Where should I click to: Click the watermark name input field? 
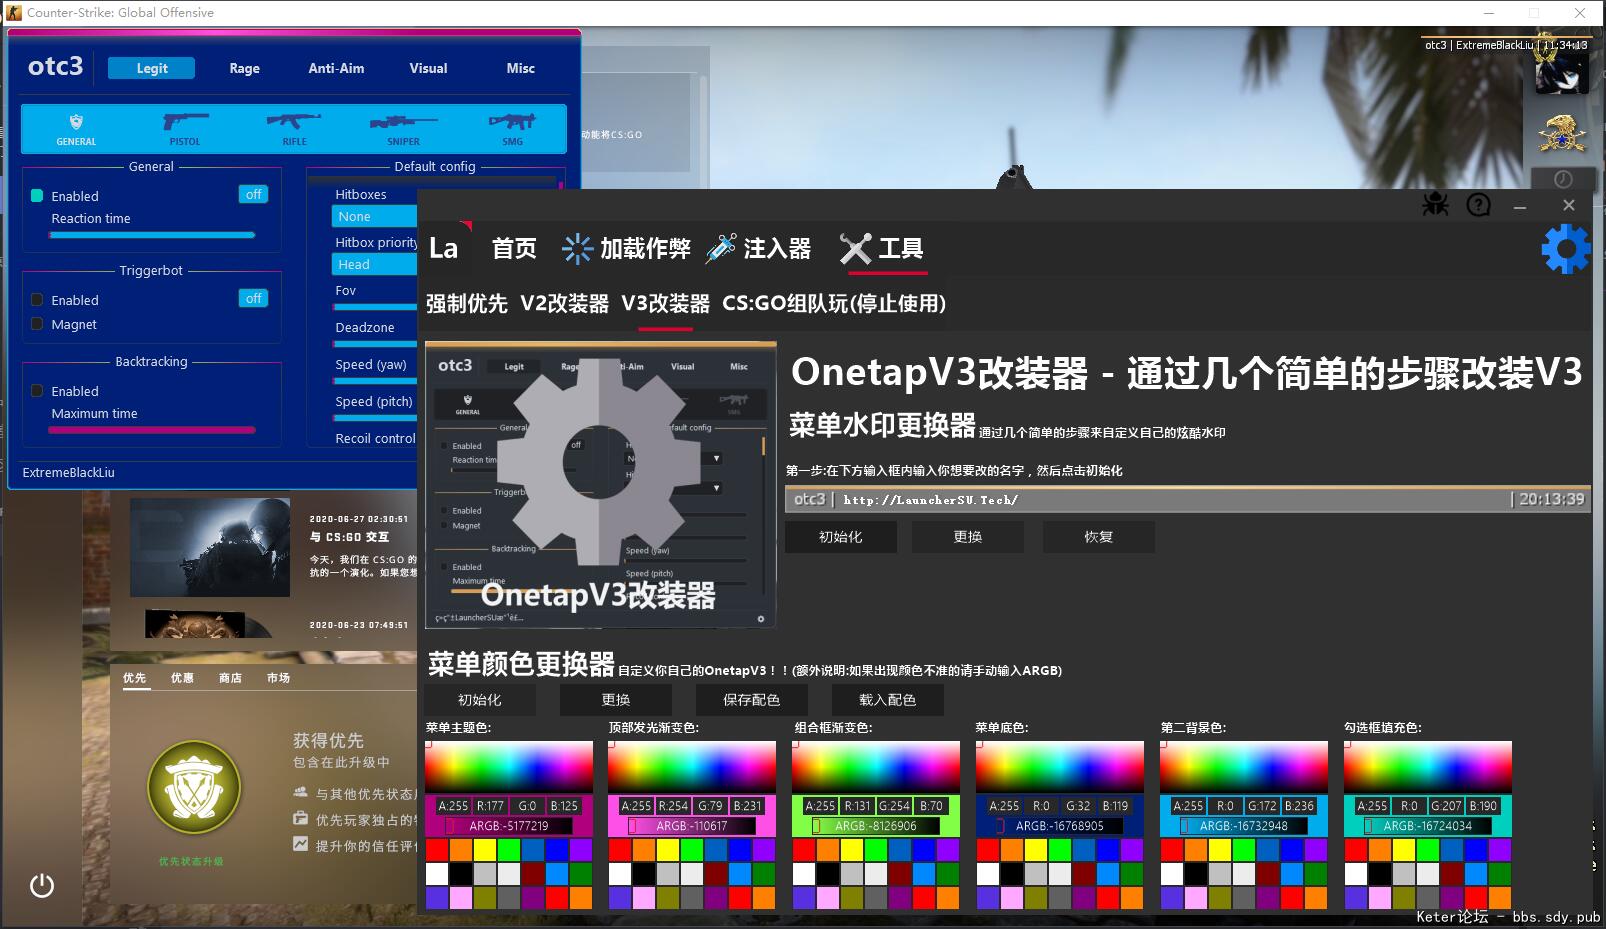[x=1188, y=499]
